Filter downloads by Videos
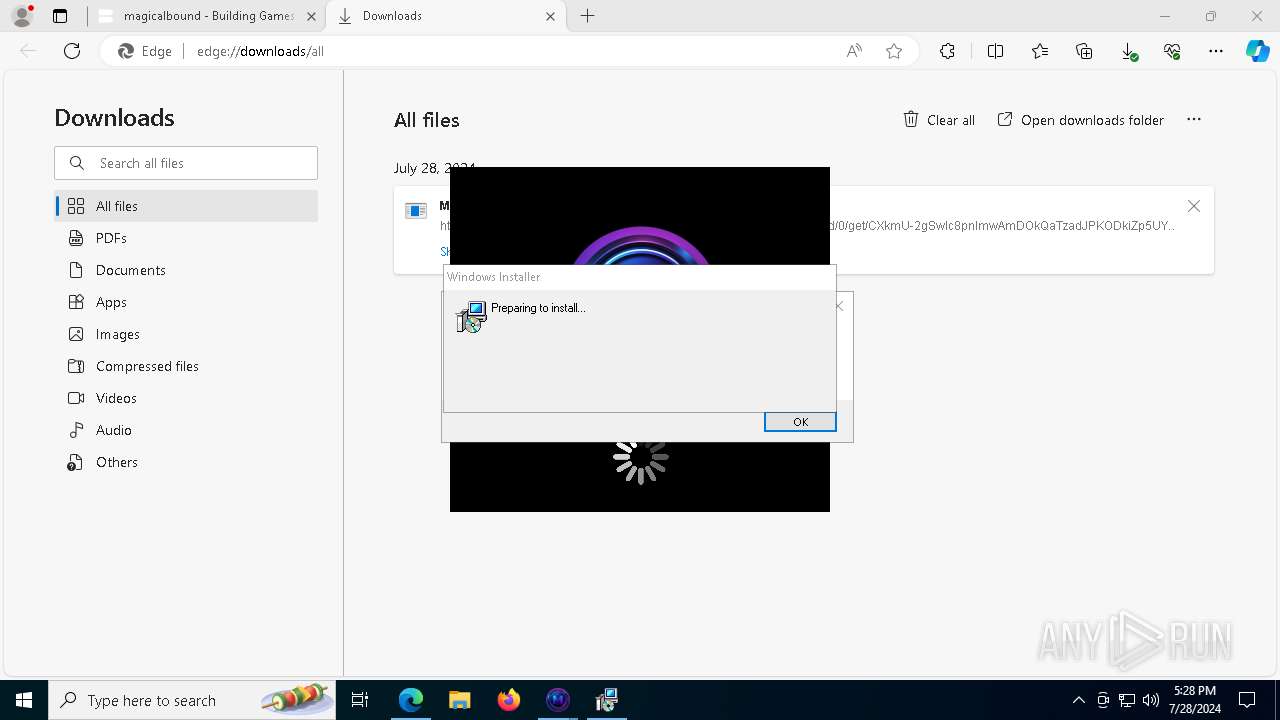The image size is (1280, 720). tap(187, 398)
